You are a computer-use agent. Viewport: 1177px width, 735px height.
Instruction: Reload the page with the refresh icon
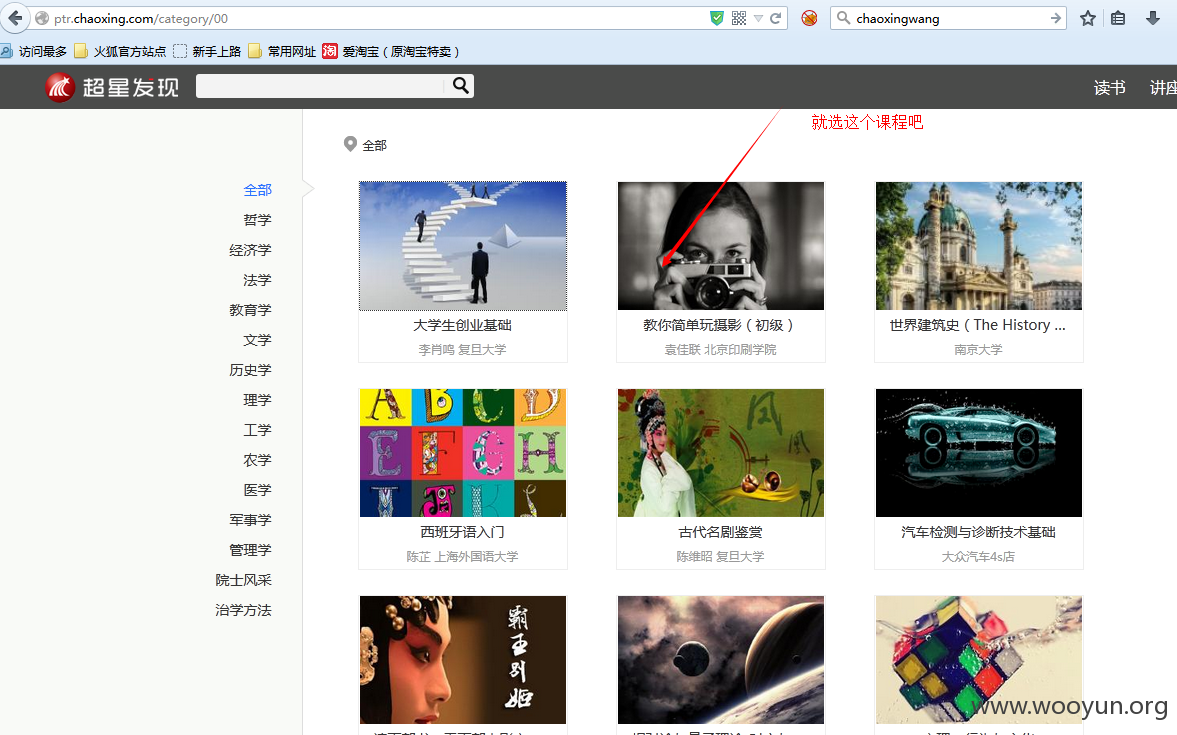[775, 18]
